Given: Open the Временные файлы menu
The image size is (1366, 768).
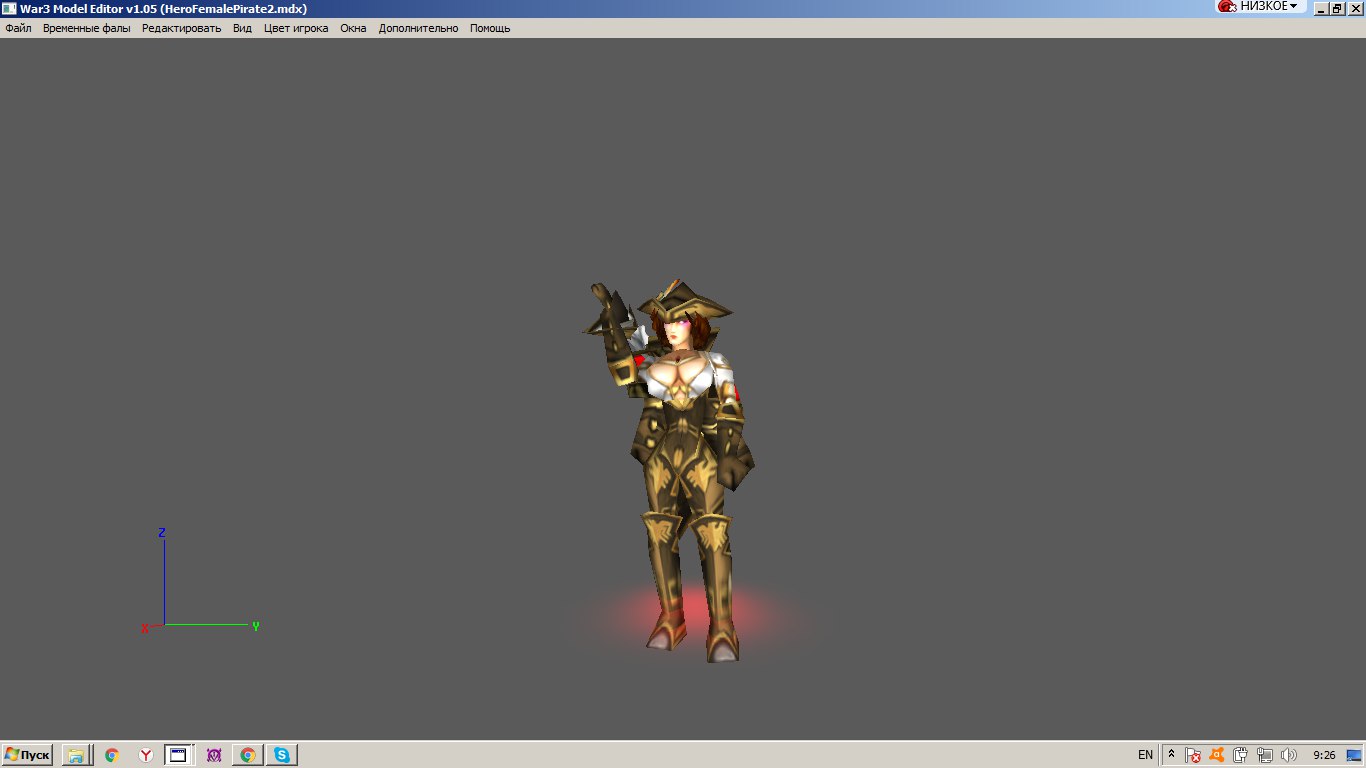Looking at the screenshot, I should point(86,28).
